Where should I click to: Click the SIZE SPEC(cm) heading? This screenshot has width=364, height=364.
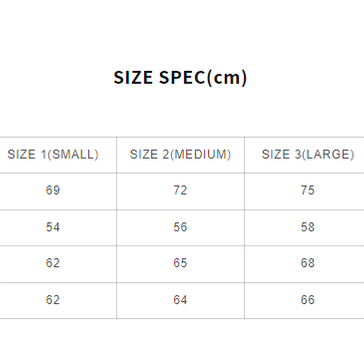[180, 78]
